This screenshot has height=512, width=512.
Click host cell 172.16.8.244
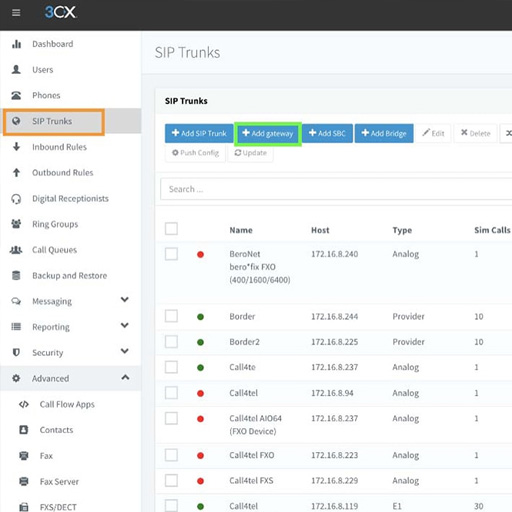pos(334,316)
